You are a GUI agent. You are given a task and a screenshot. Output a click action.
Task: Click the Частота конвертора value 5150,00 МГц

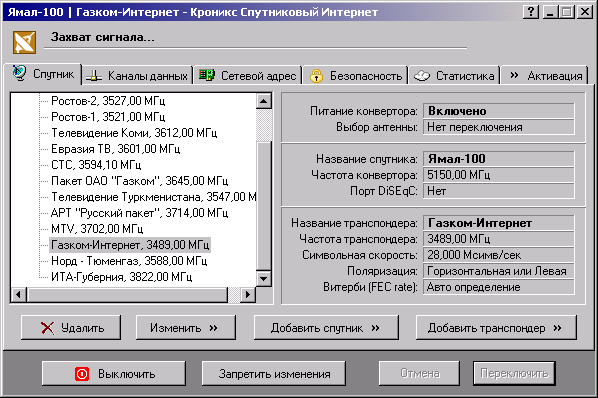tap(498, 175)
